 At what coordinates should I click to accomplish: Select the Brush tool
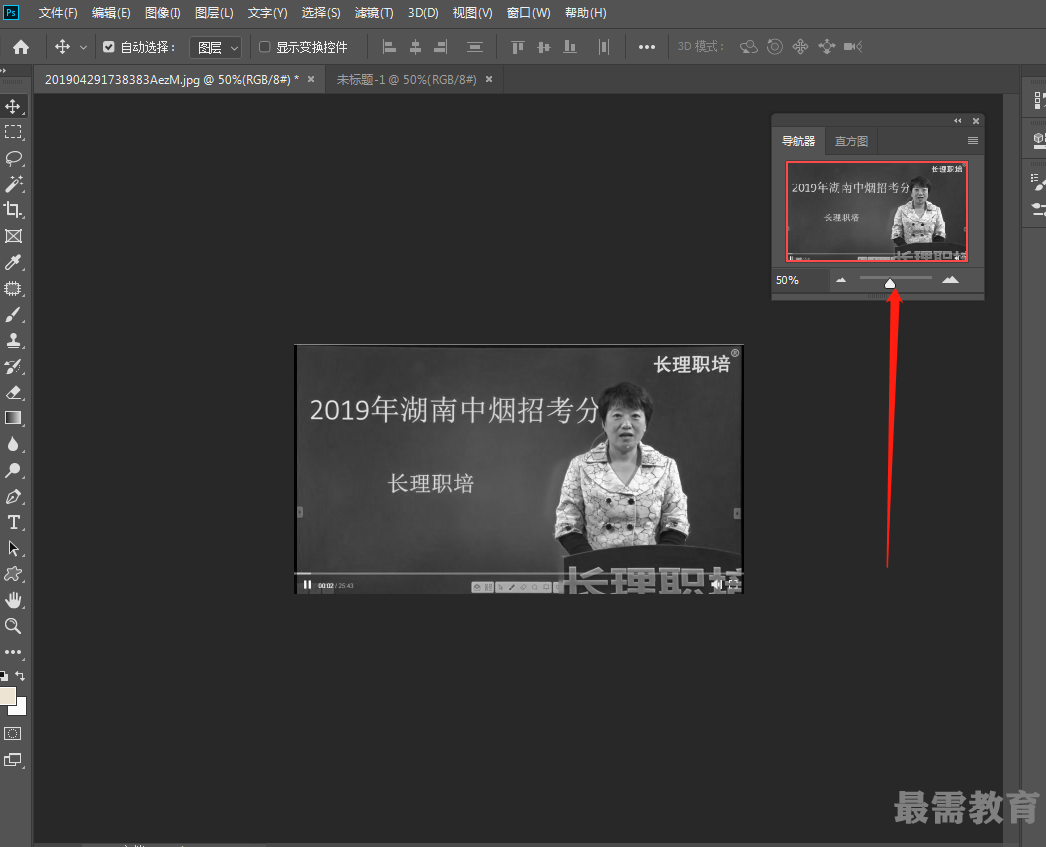pos(13,314)
